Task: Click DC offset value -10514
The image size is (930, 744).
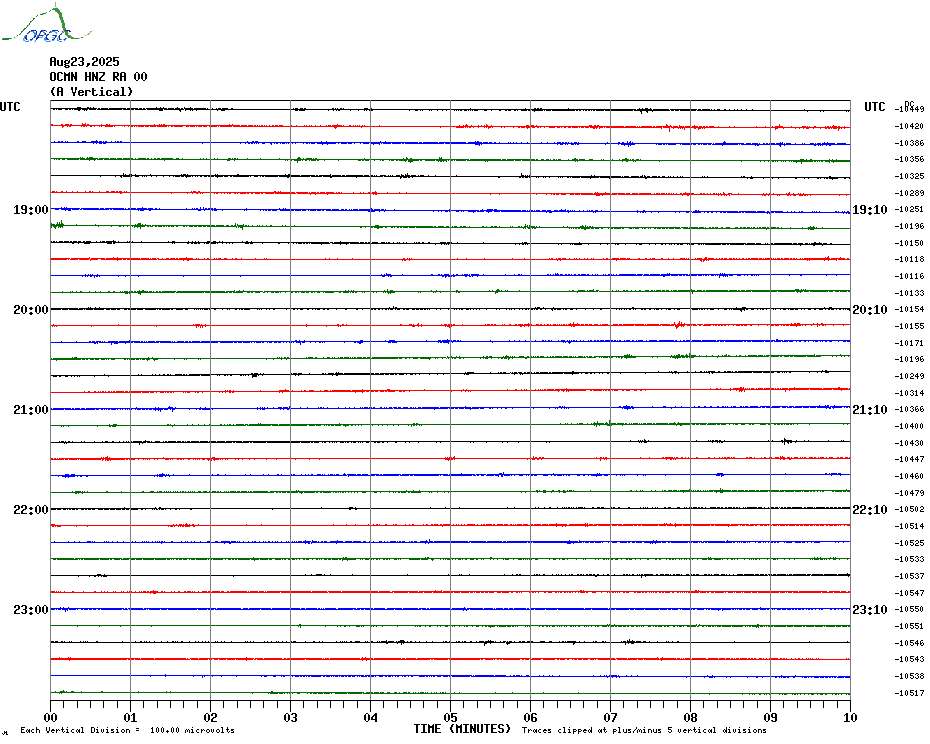Action: pyautogui.click(x=910, y=526)
